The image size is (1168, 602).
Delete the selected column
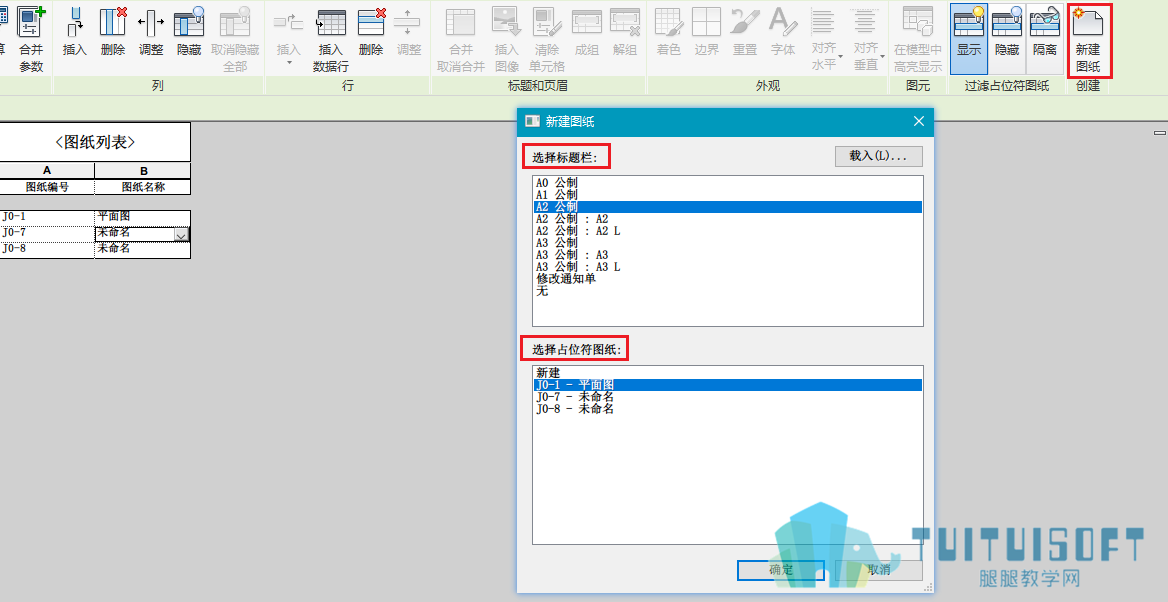[x=113, y=31]
